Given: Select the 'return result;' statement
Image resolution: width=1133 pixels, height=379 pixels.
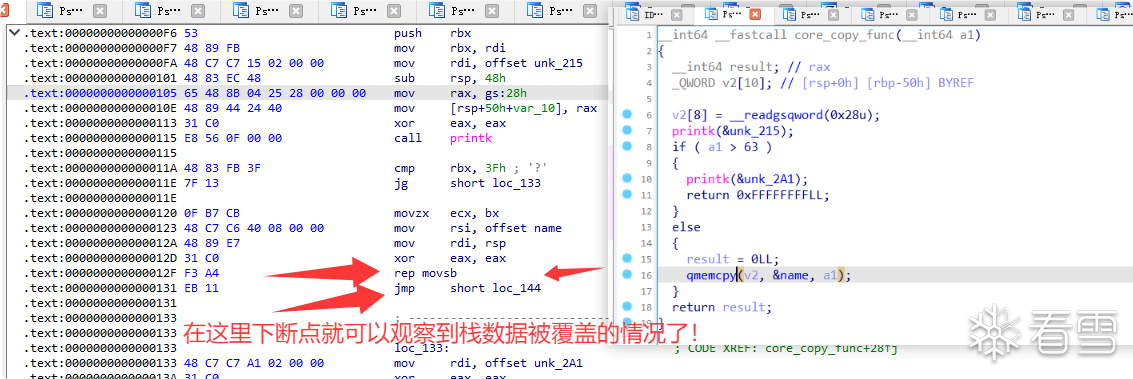Looking at the screenshot, I should [x=722, y=307].
